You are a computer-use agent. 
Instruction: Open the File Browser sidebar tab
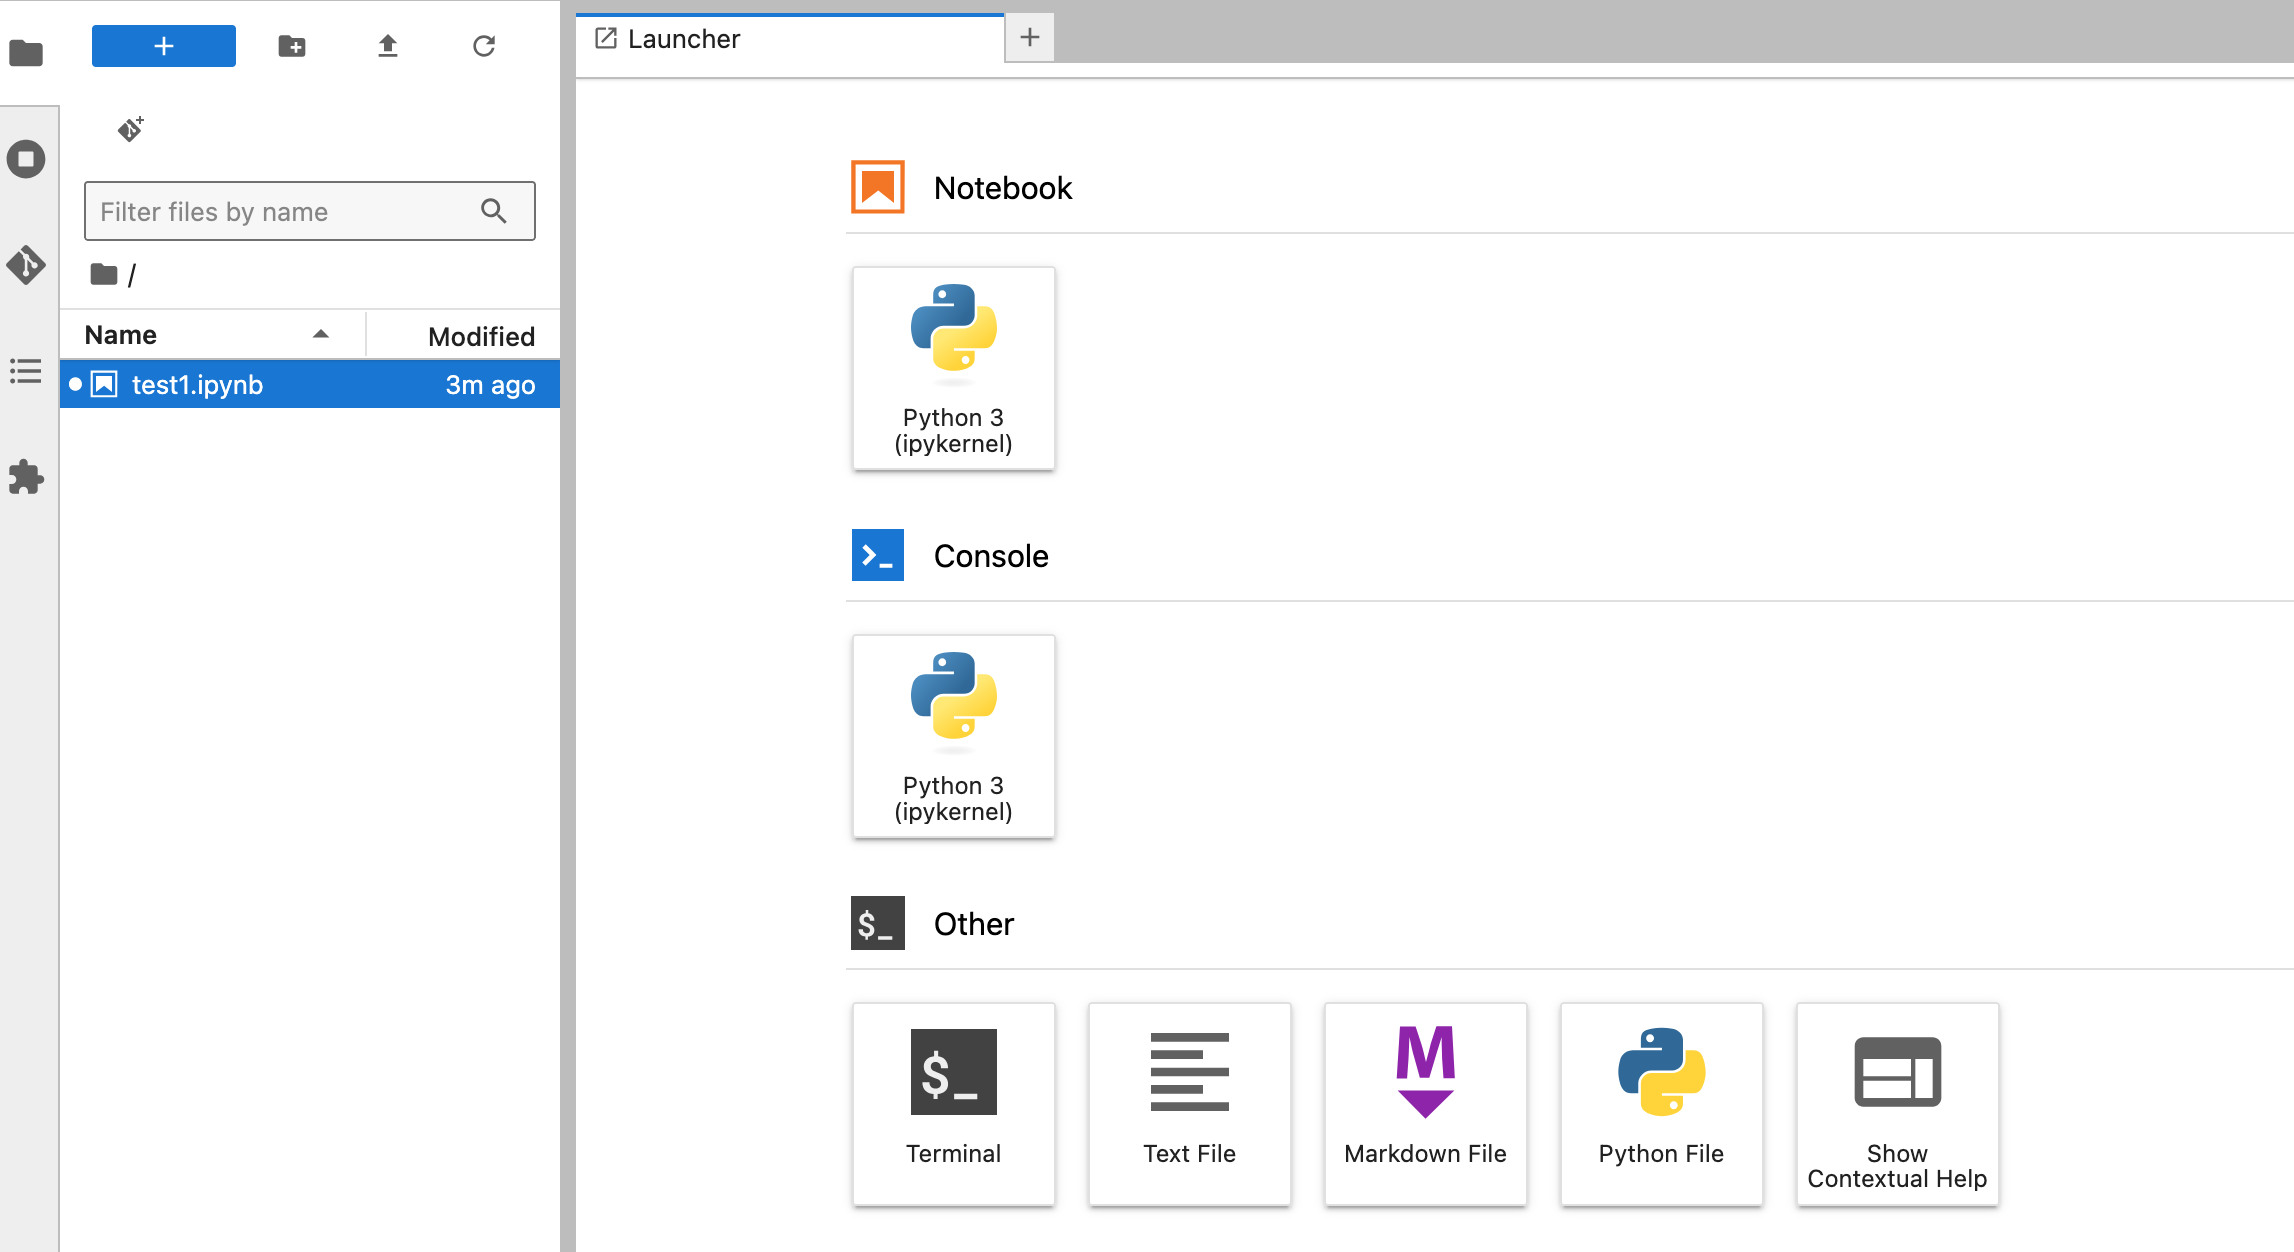click(x=26, y=52)
